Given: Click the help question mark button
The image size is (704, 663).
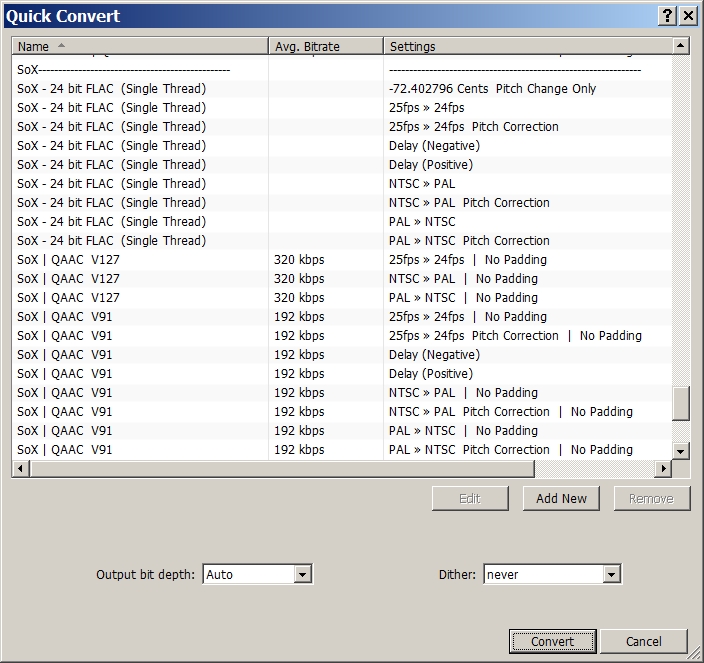Looking at the screenshot, I should tap(667, 16).
